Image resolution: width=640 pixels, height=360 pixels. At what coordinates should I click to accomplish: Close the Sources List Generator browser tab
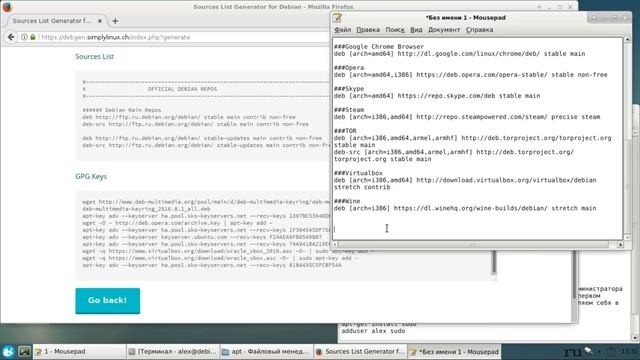pos(100,21)
